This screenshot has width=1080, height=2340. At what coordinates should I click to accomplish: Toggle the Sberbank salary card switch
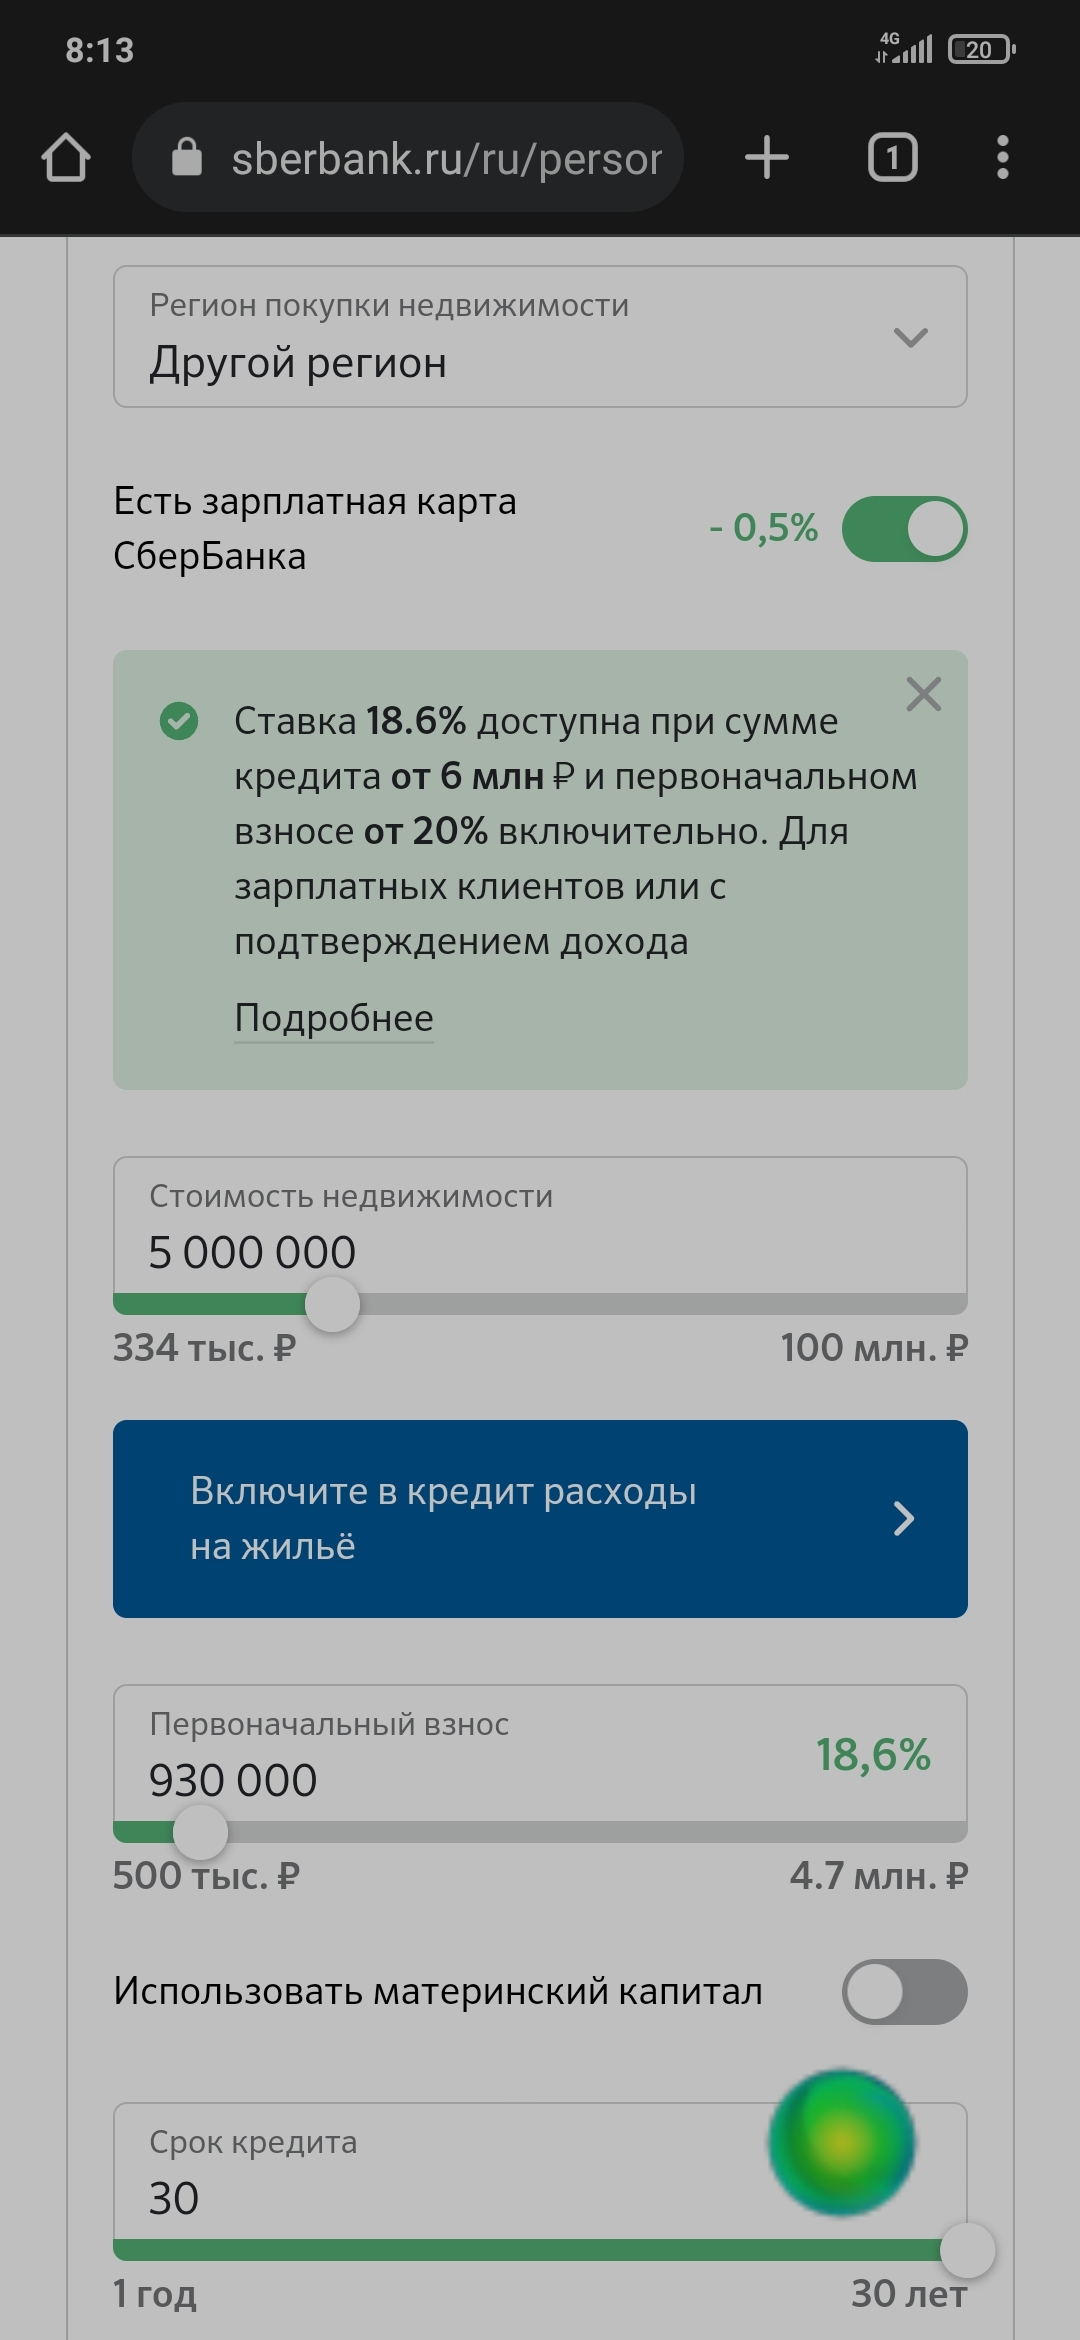(904, 529)
